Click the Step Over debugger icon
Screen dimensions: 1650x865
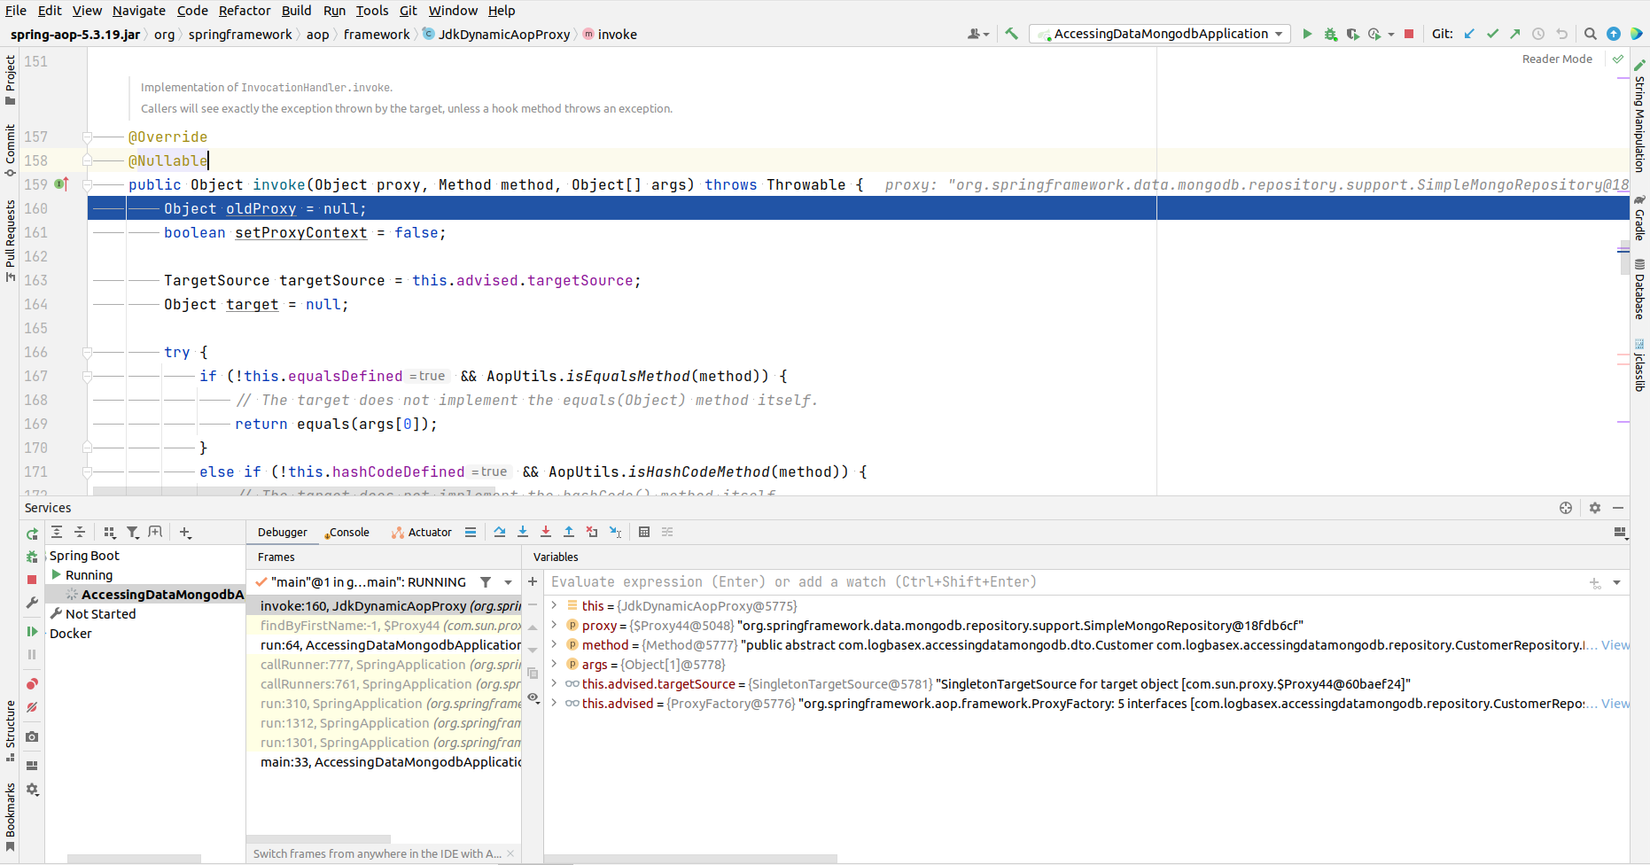[x=499, y=532]
